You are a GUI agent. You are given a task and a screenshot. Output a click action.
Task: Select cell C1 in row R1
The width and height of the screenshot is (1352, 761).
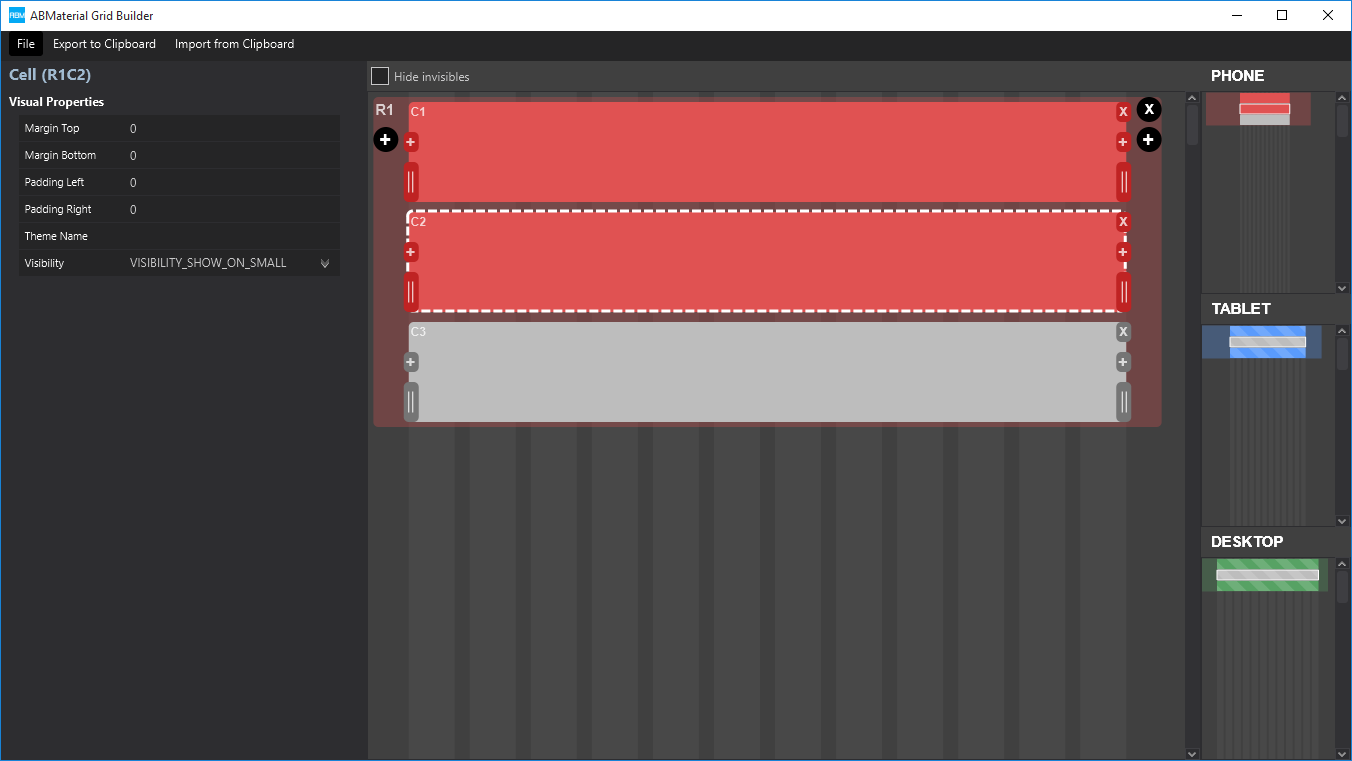[767, 152]
